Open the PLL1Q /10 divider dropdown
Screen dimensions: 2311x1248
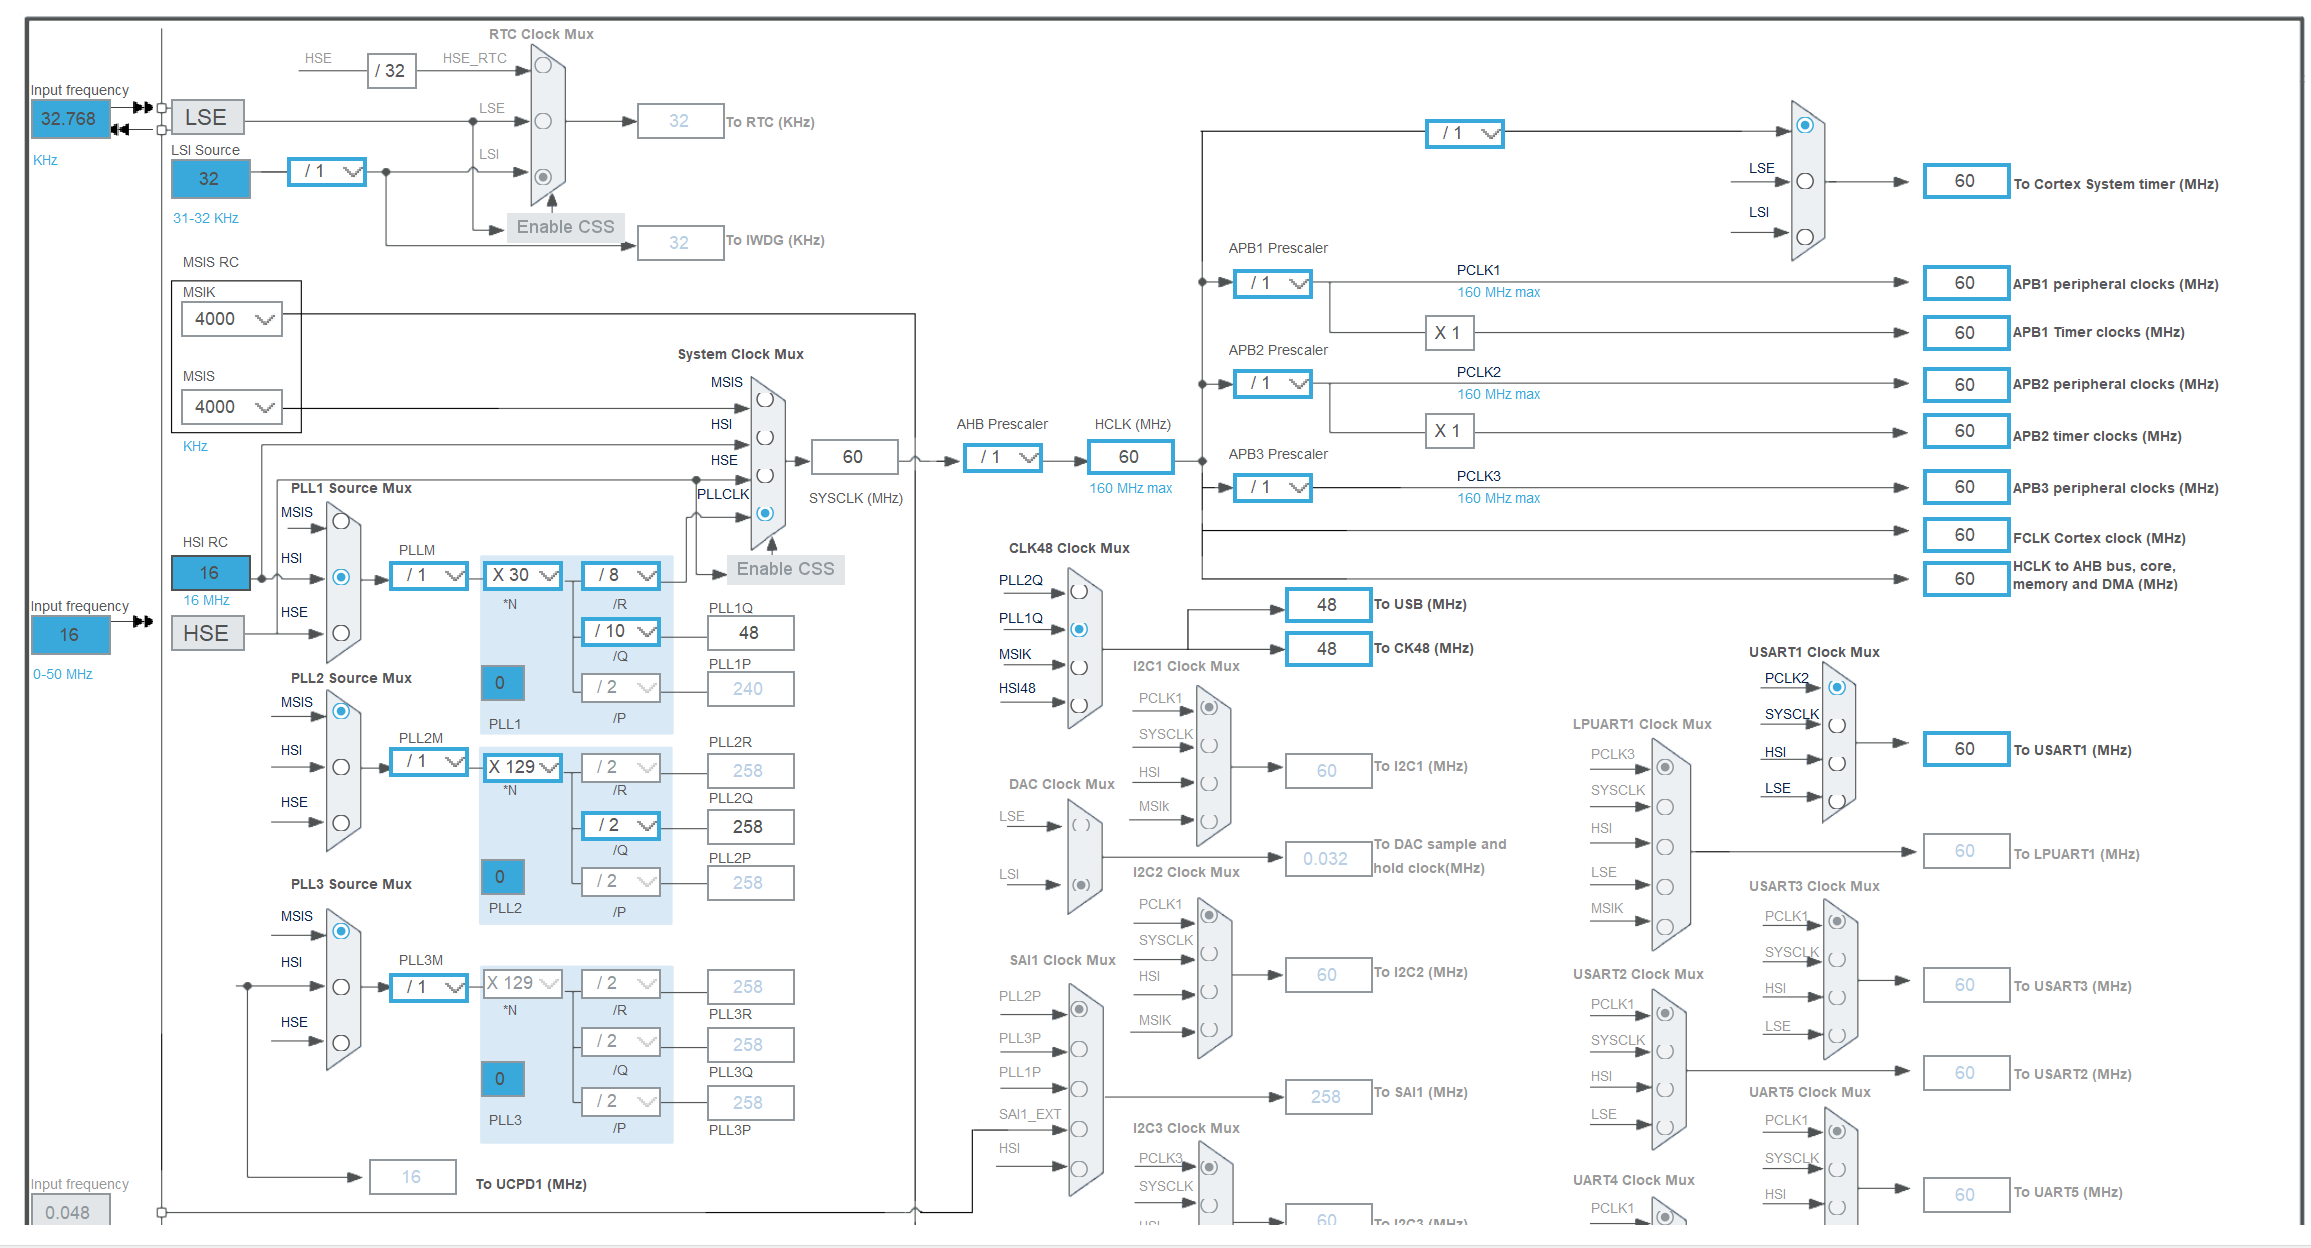tap(620, 631)
